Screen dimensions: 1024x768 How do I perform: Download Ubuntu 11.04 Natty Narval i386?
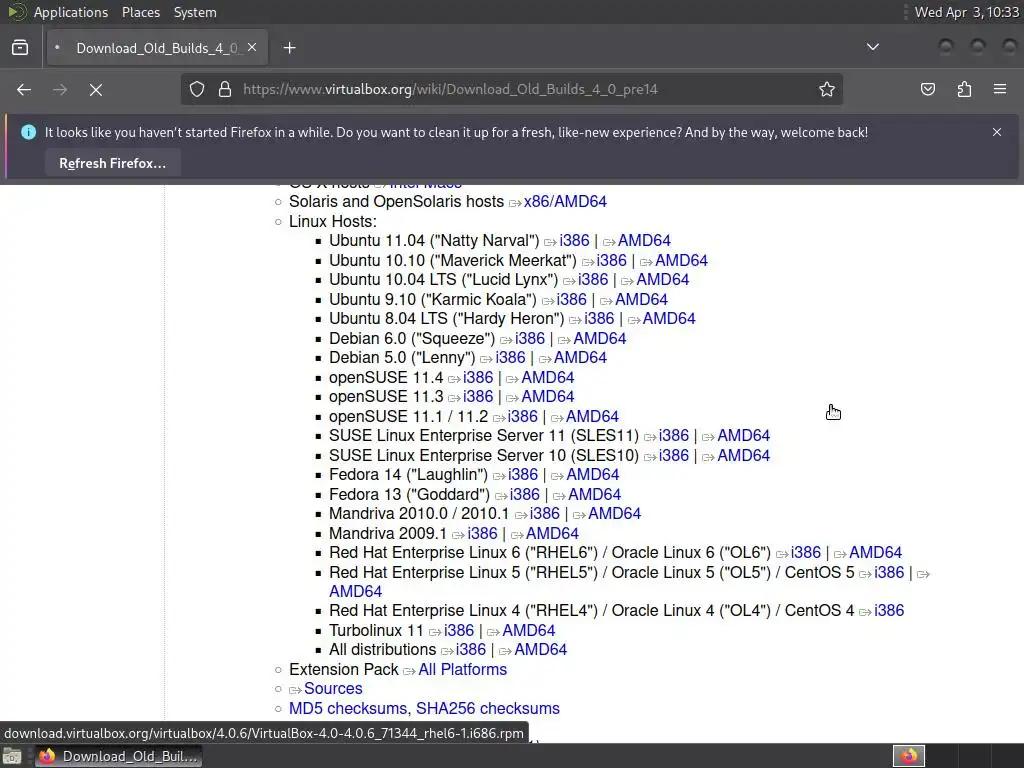[574, 240]
